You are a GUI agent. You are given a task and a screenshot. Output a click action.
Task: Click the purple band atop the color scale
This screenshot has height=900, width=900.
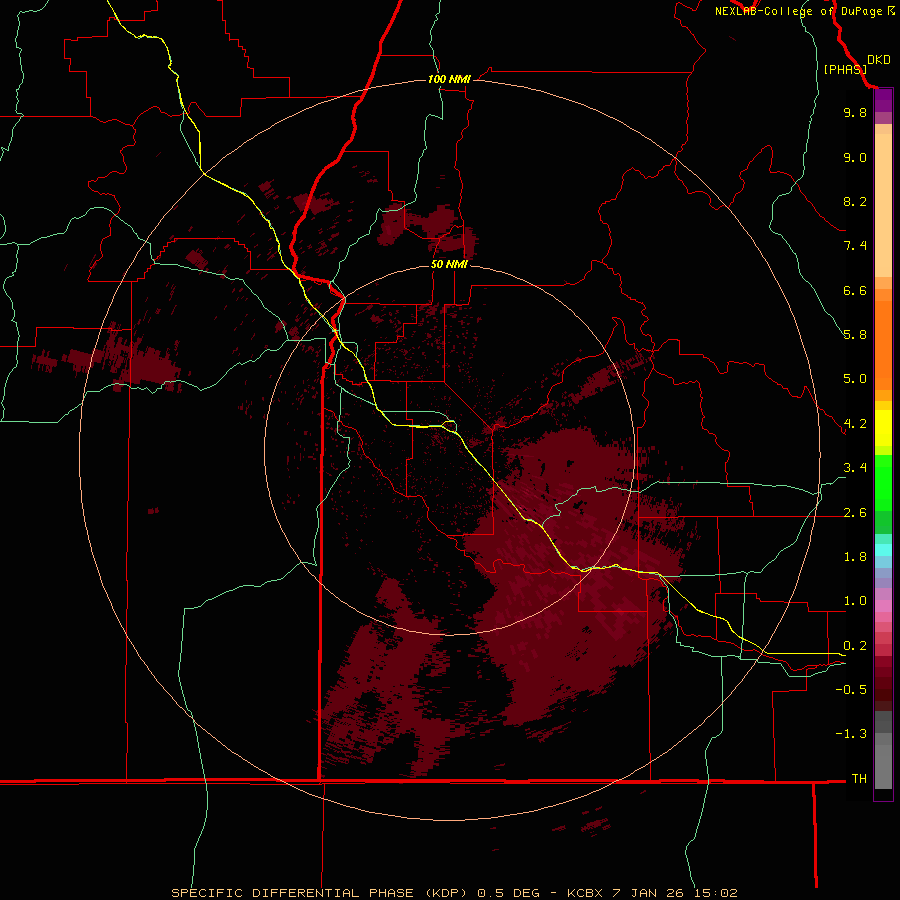(x=883, y=100)
